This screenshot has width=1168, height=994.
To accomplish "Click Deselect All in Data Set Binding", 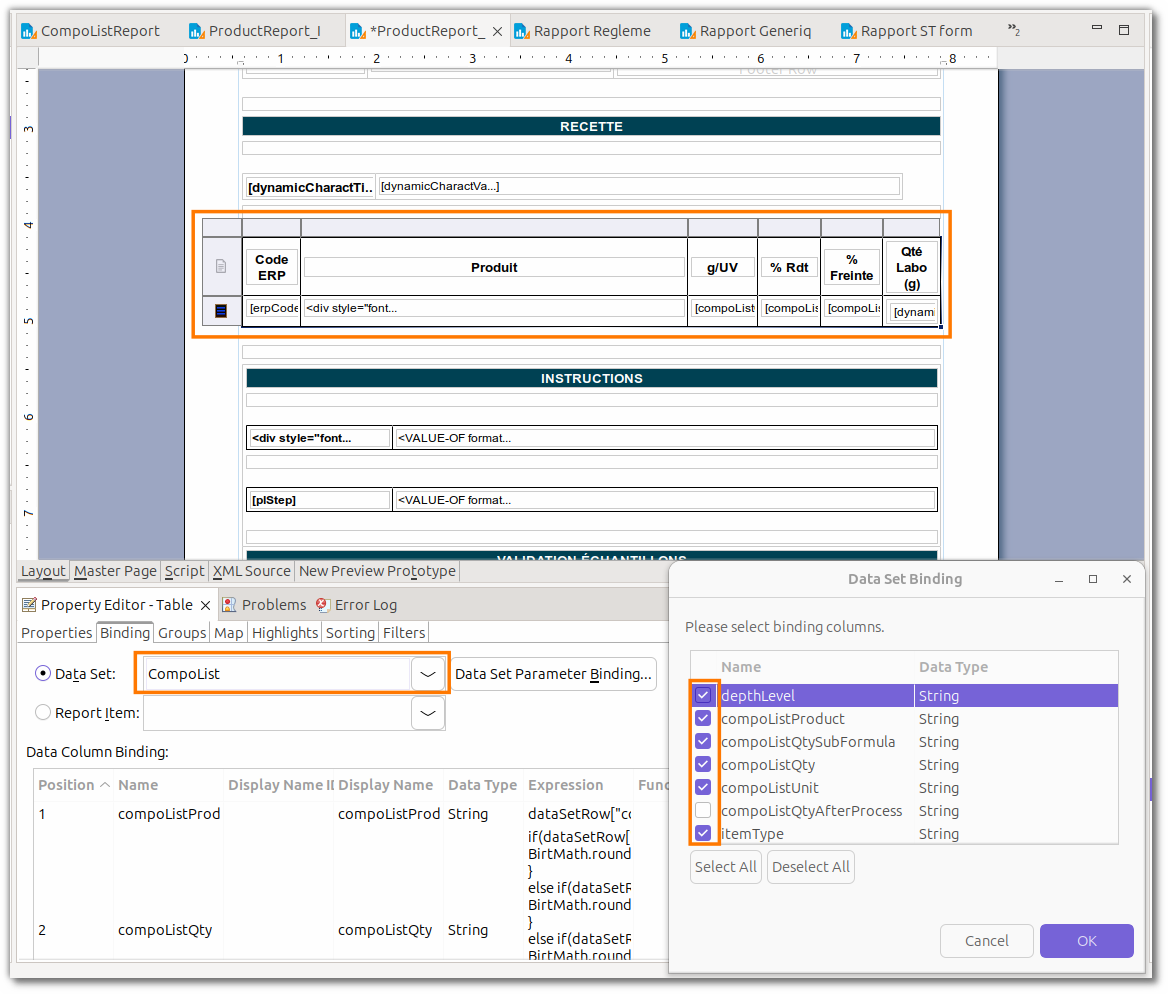I will 810,867.
